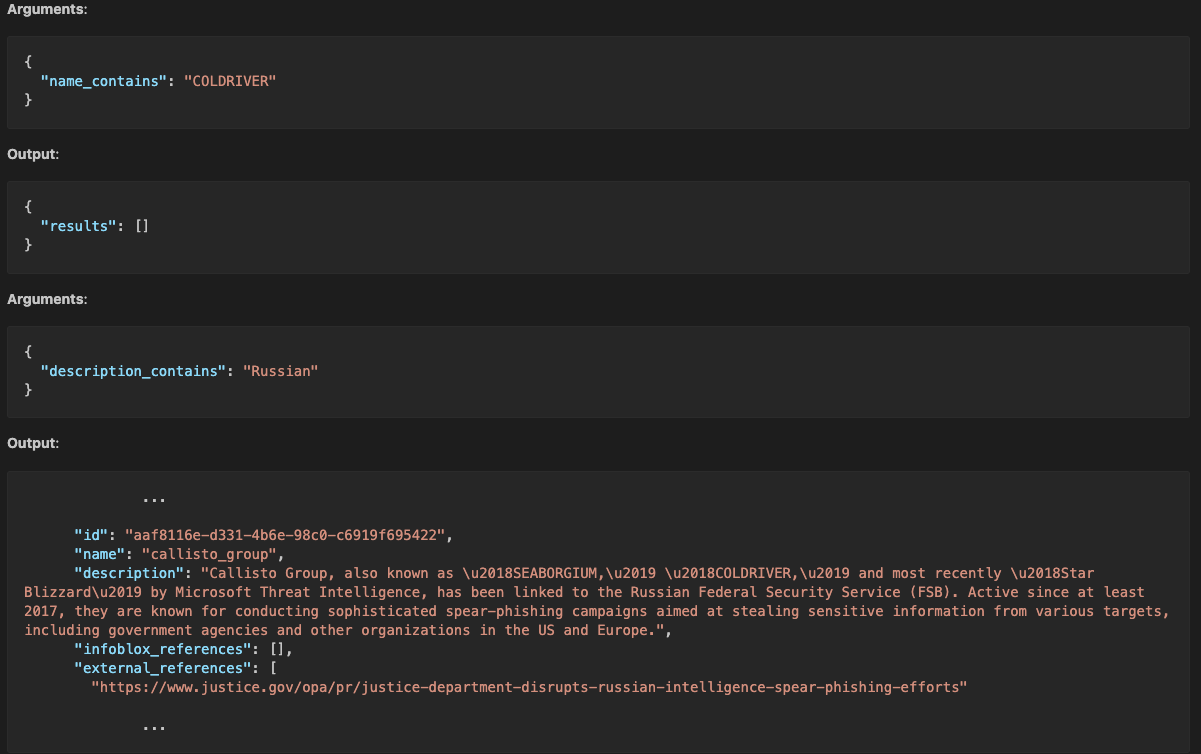The image size is (1201, 754).
Task: Click the ellipsis above the "id" line
Action: (x=153, y=497)
